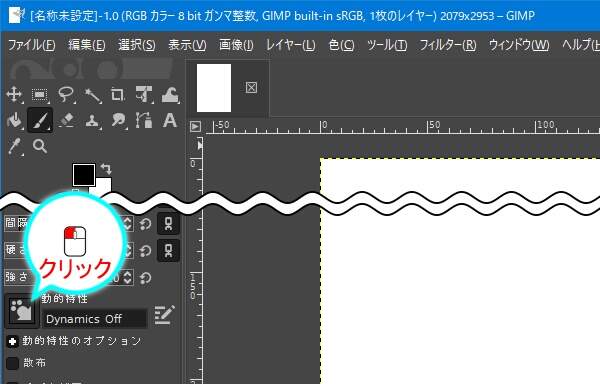600x384 pixels.
Task: Open the dynamics picker paw-icon button
Action: click(x=21, y=311)
